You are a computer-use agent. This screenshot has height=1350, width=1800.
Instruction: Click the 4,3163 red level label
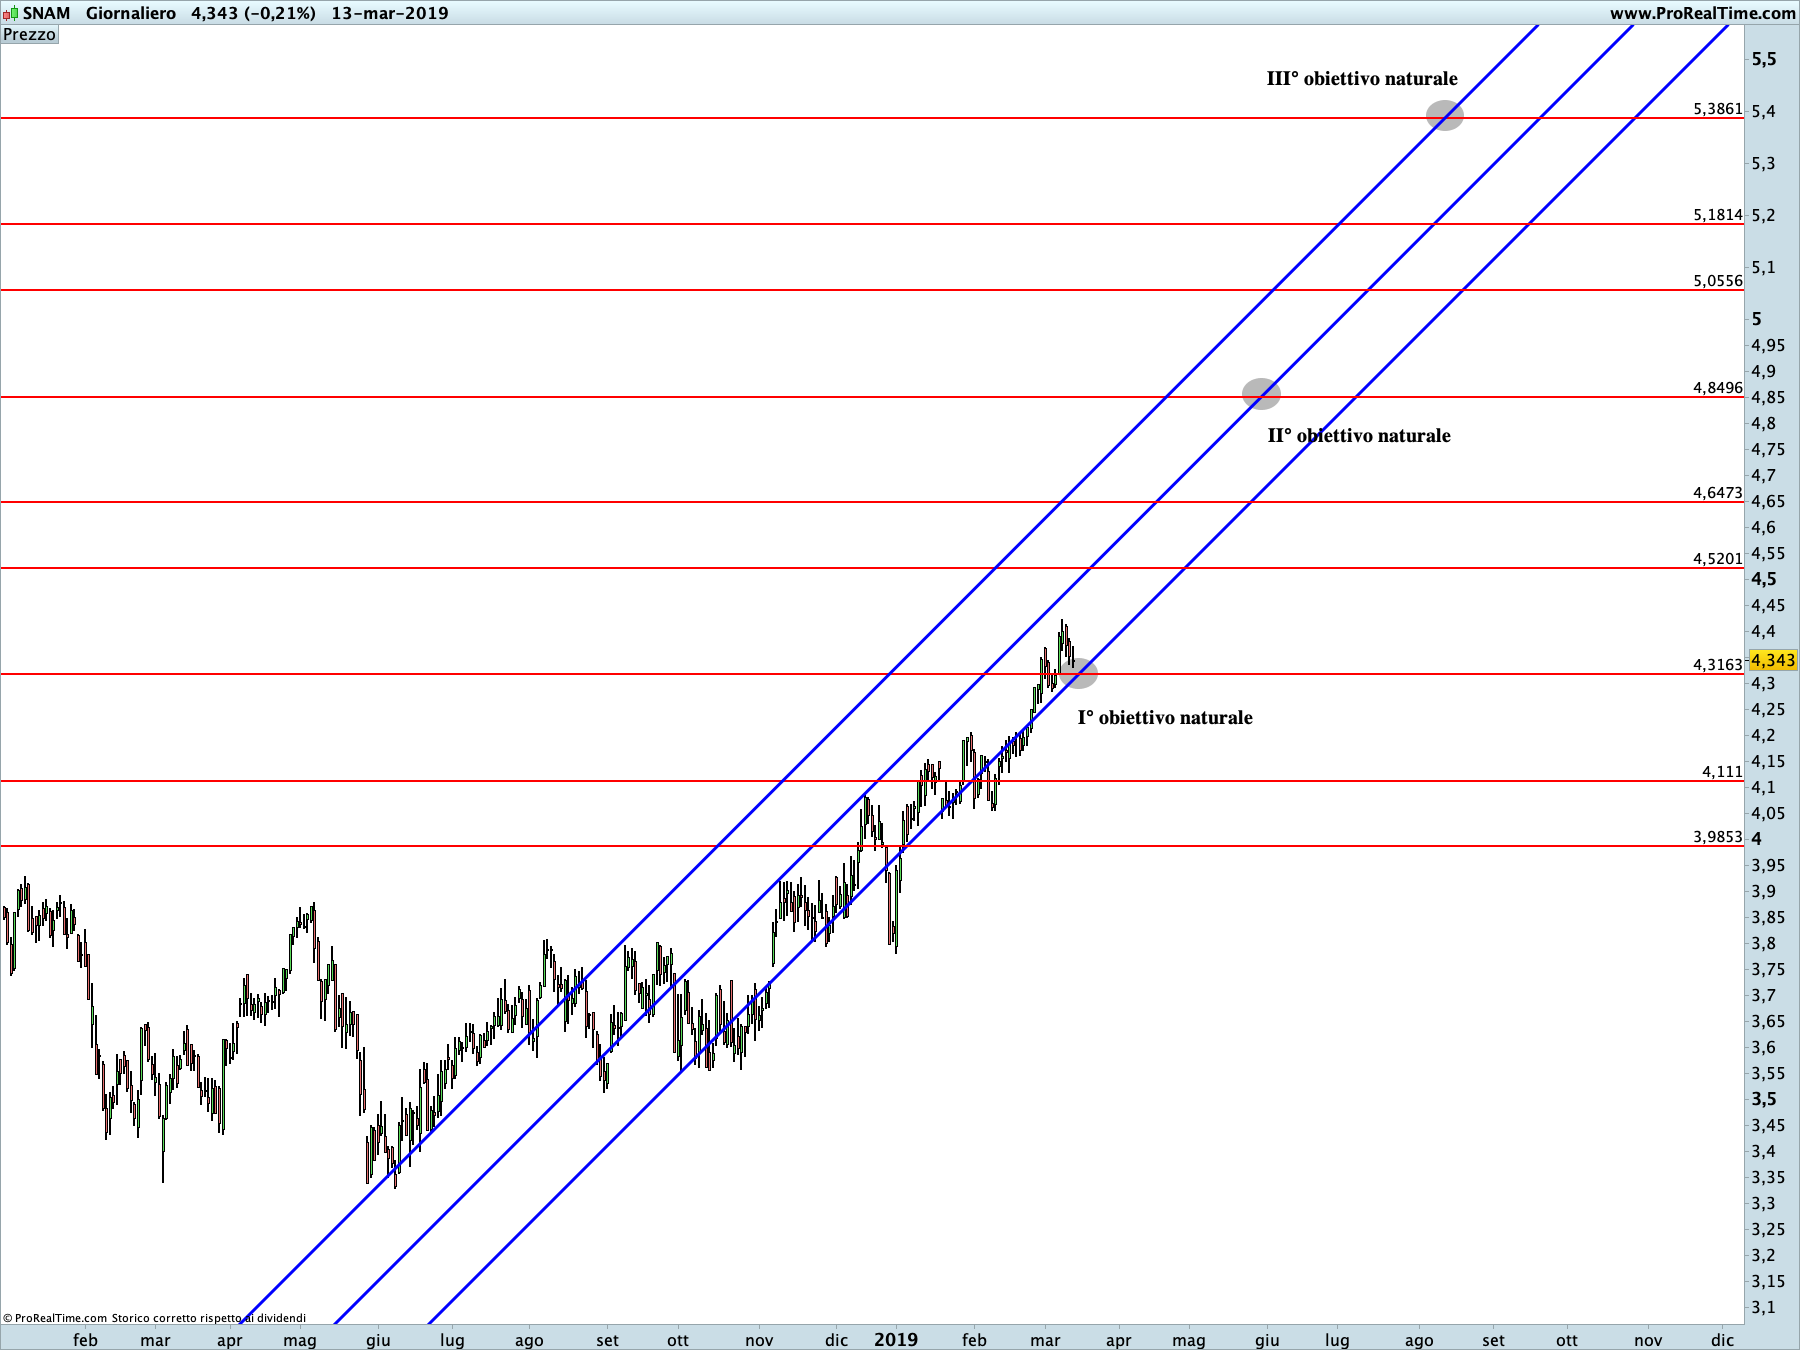[x=1718, y=665]
